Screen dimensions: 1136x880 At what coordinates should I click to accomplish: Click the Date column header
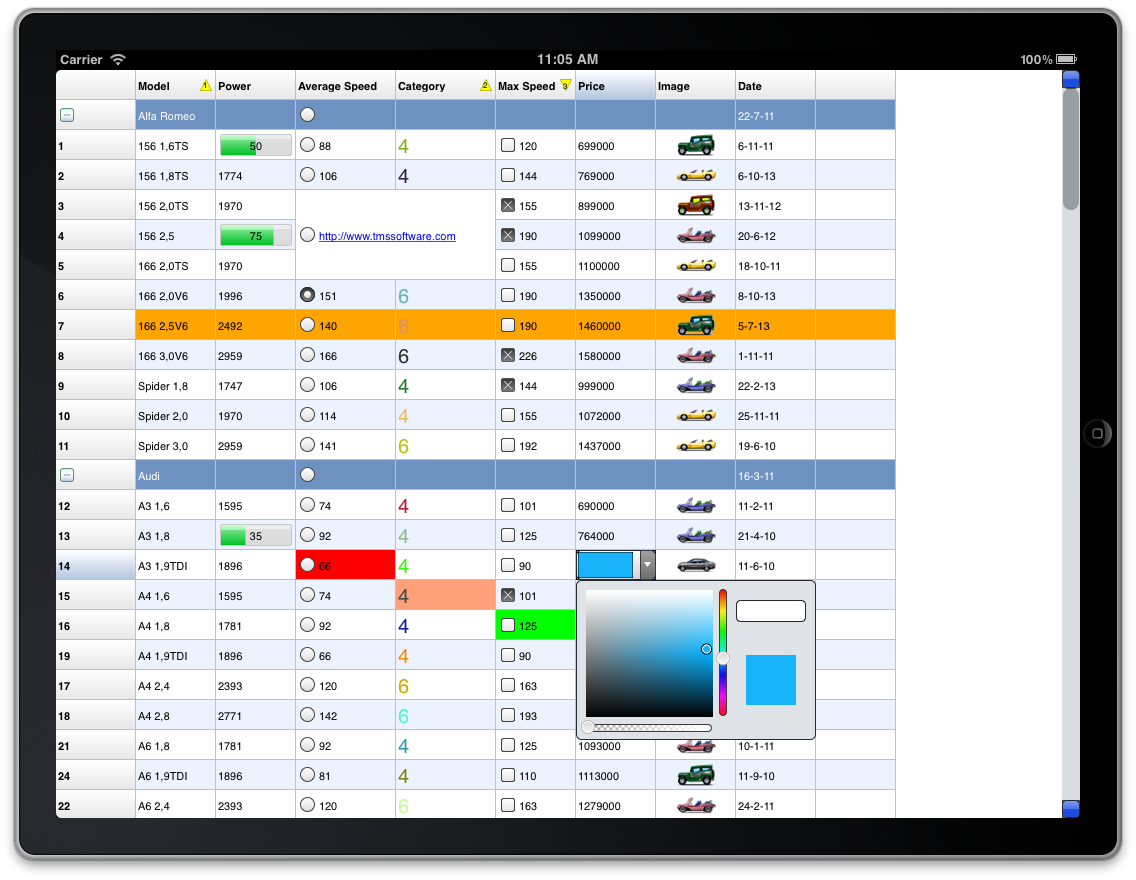pyautogui.click(x=774, y=86)
